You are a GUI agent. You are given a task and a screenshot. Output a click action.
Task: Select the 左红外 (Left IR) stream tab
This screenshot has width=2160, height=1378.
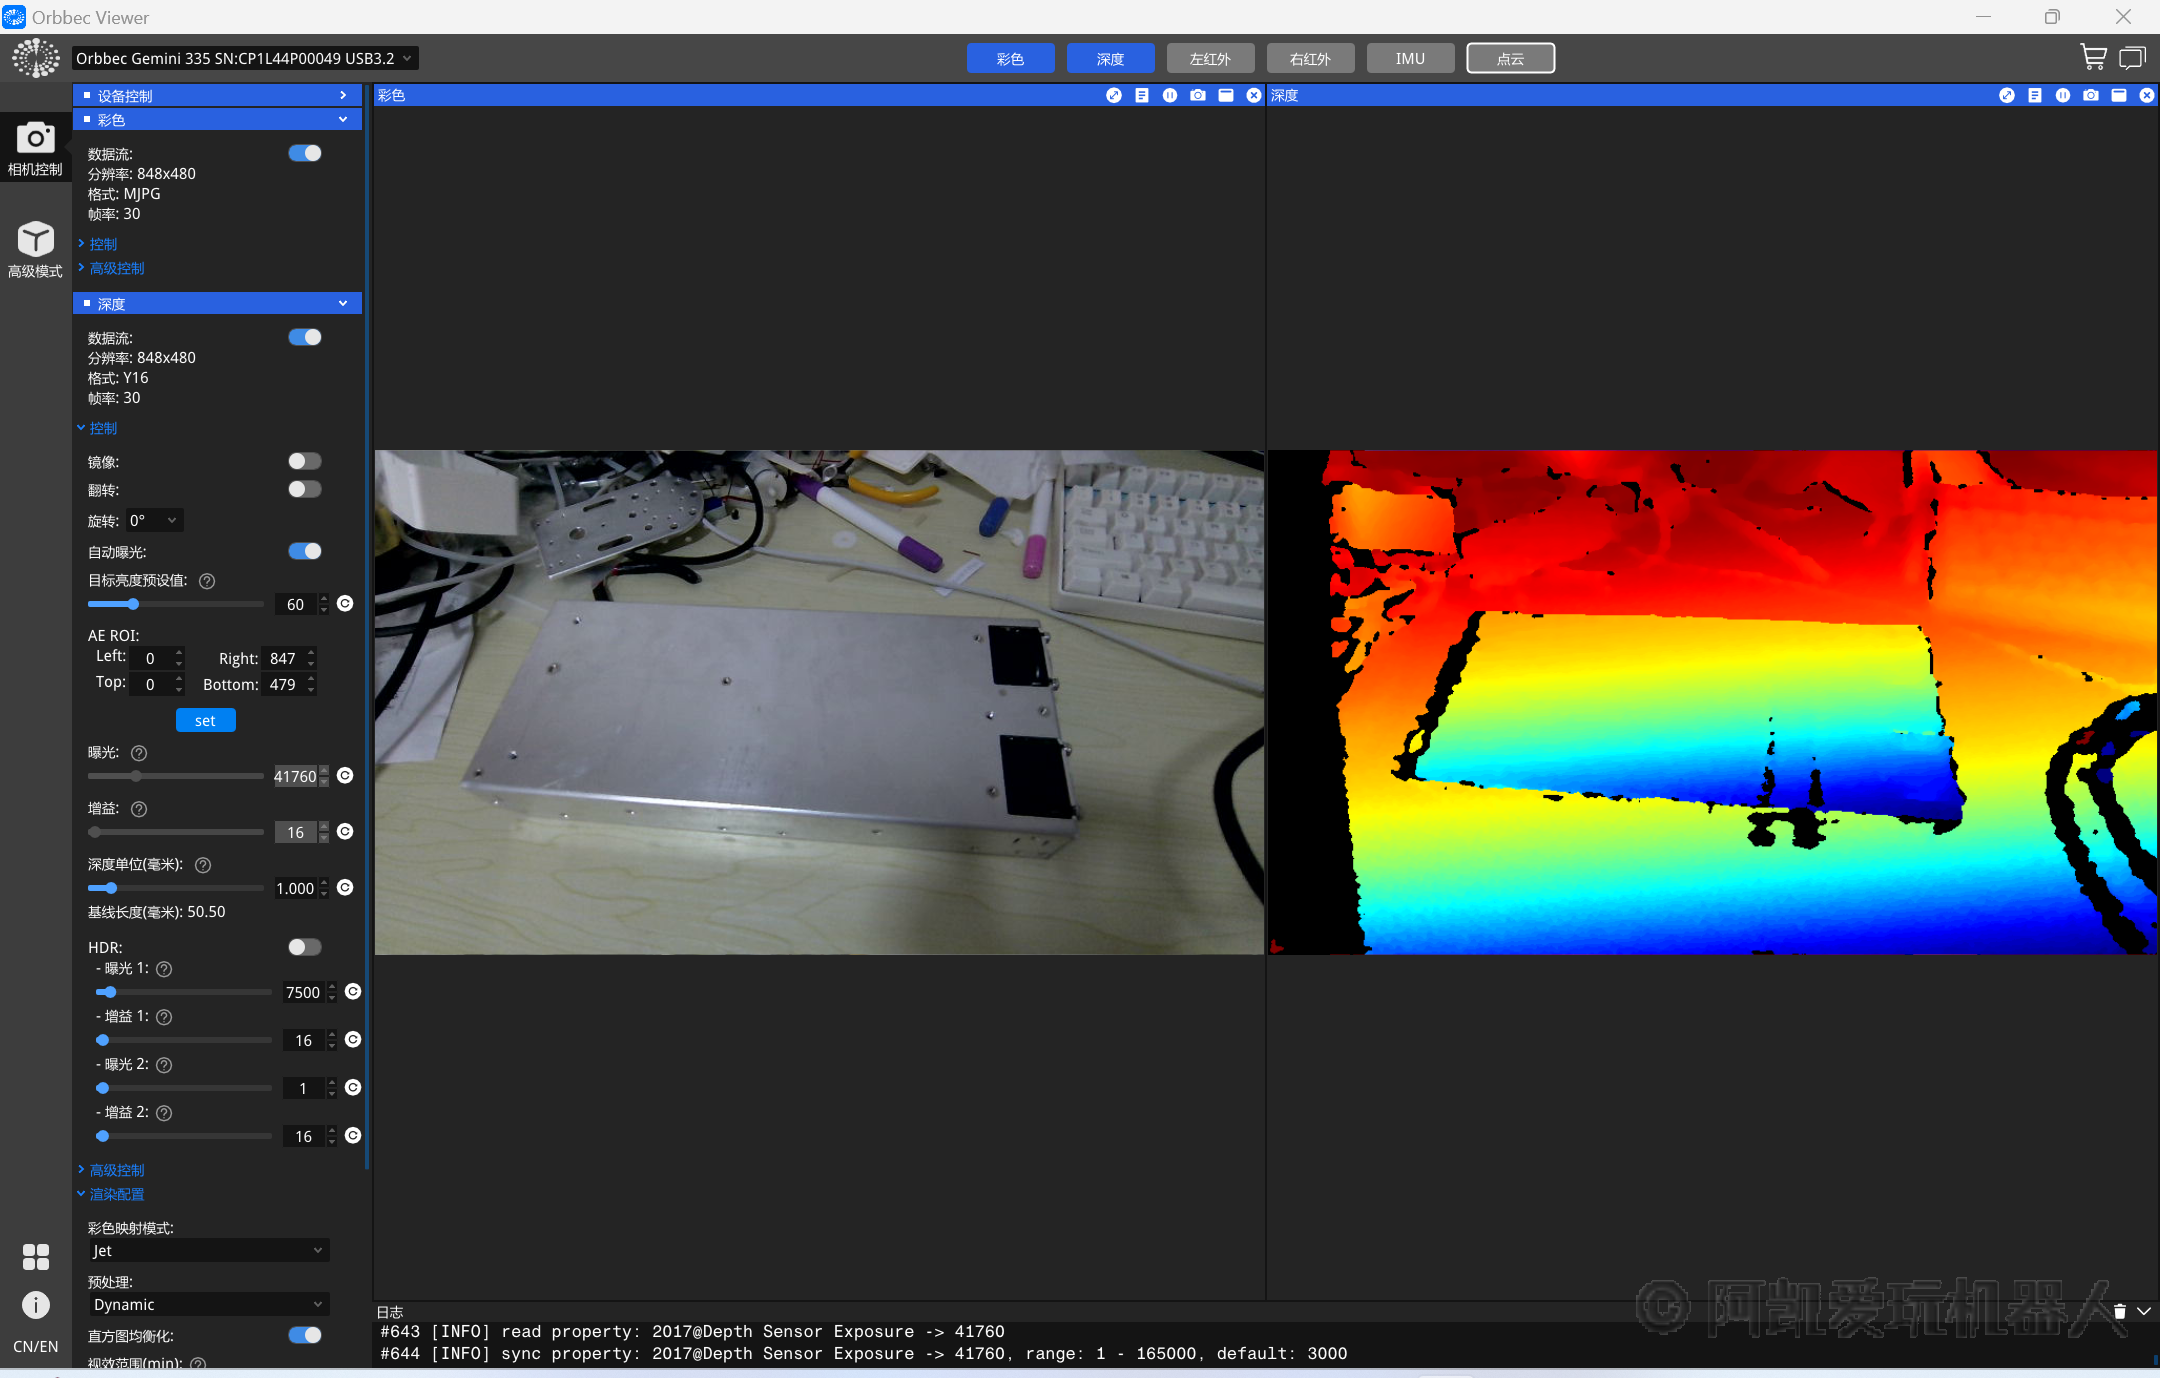pyautogui.click(x=1210, y=59)
